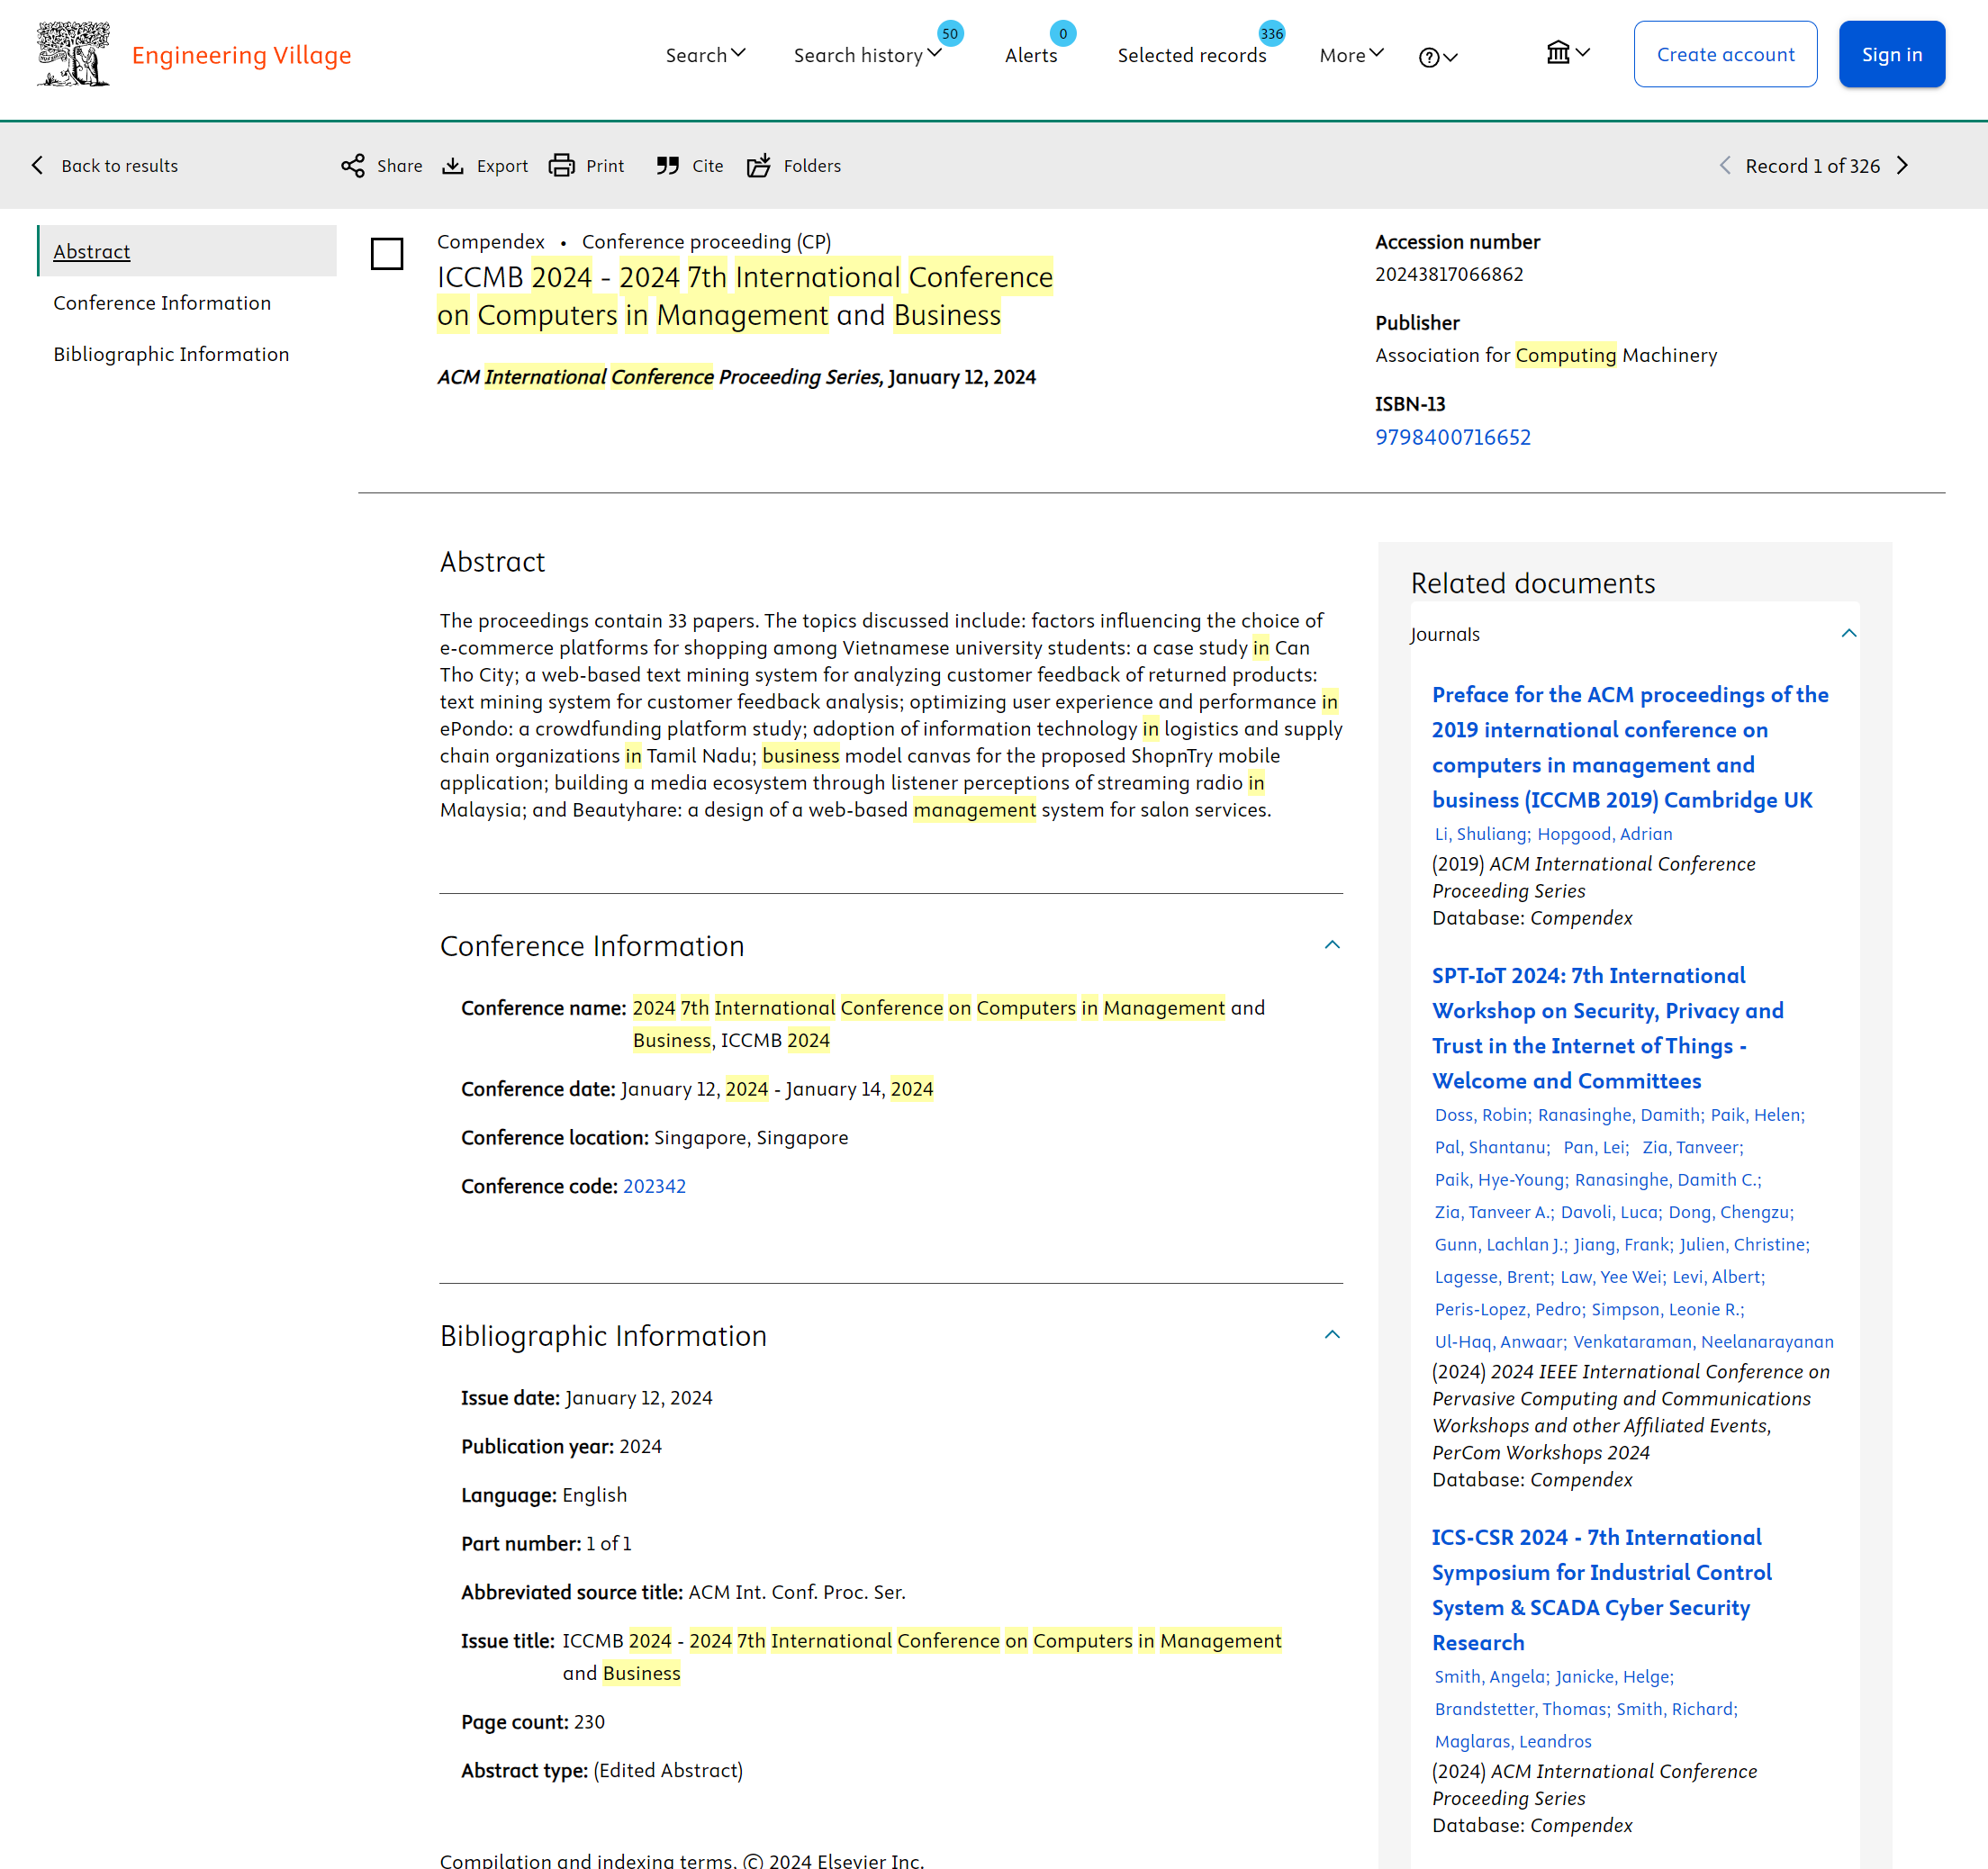Screen dimensions: 1988x1869
Task: Open conference code 202342 link
Action: (654, 1186)
